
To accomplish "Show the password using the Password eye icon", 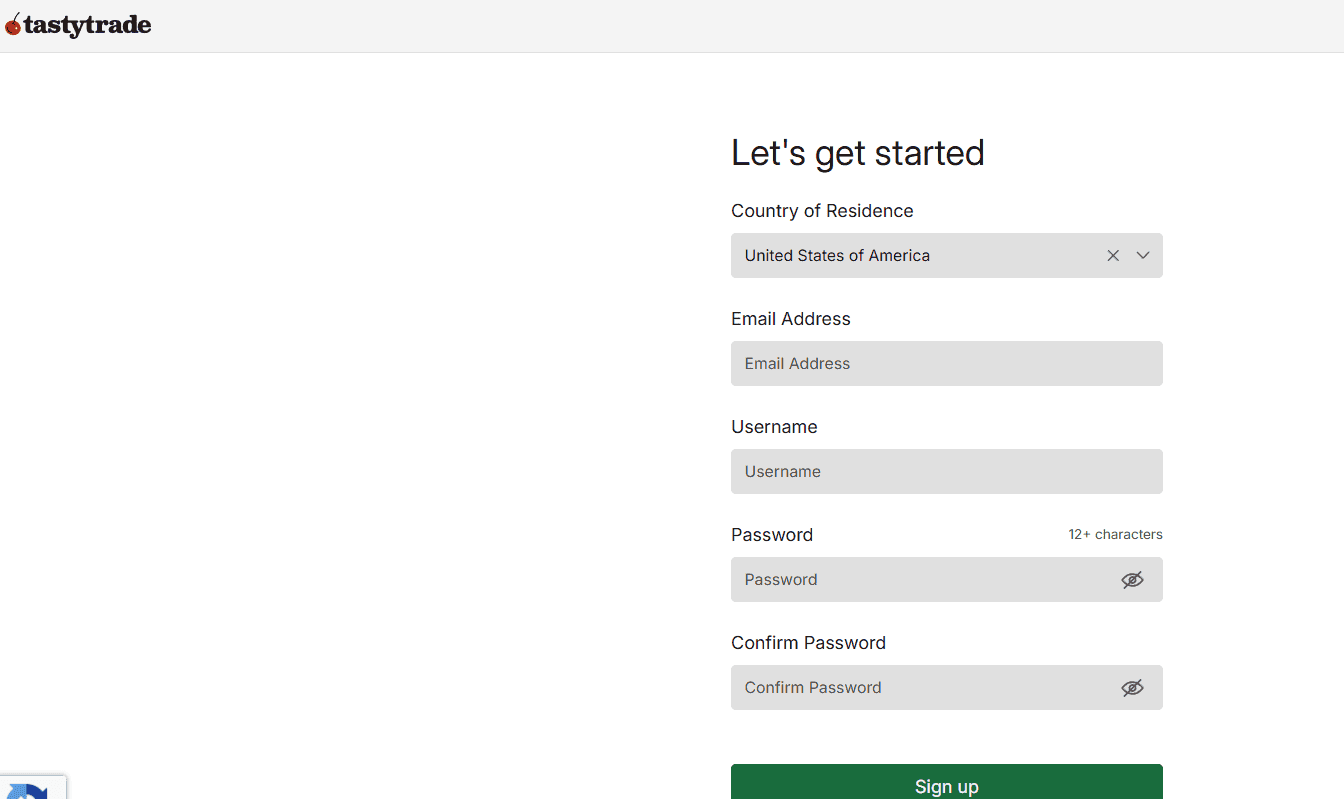I will pos(1132,580).
